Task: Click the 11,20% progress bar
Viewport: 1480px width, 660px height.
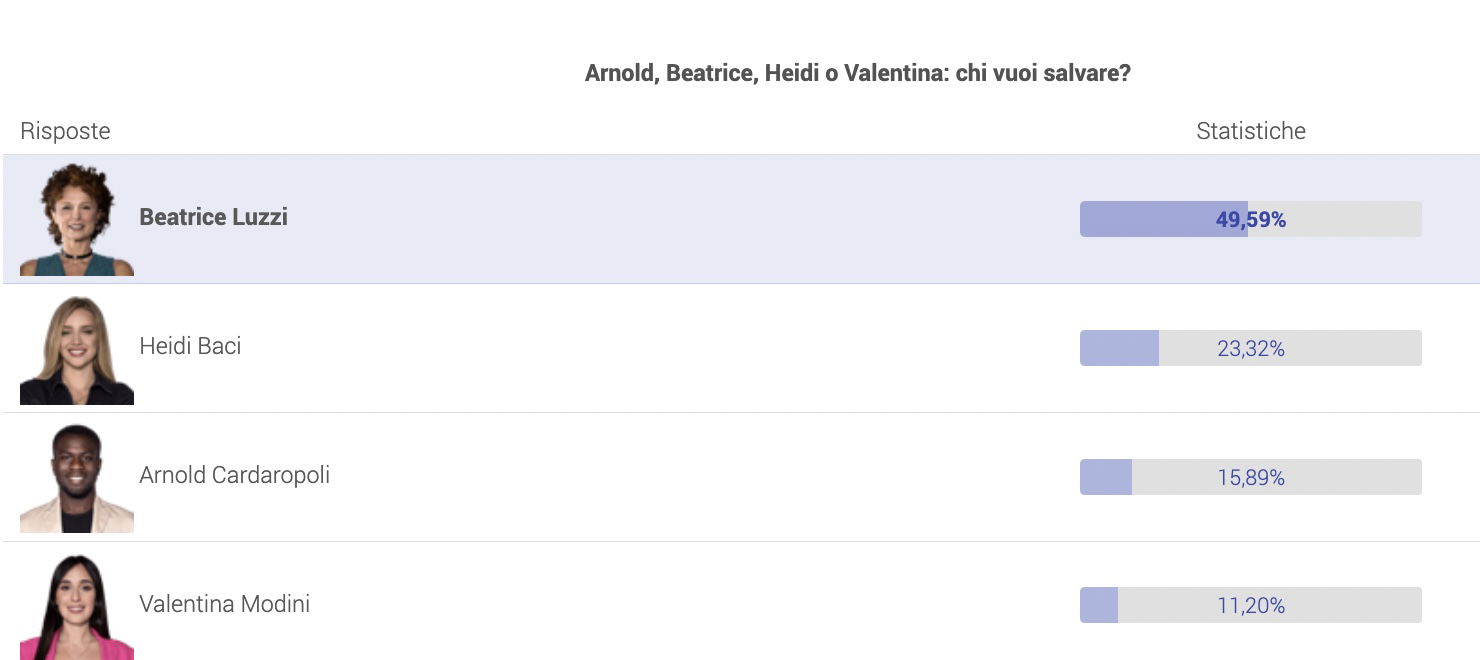Action: (x=1251, y=605)
